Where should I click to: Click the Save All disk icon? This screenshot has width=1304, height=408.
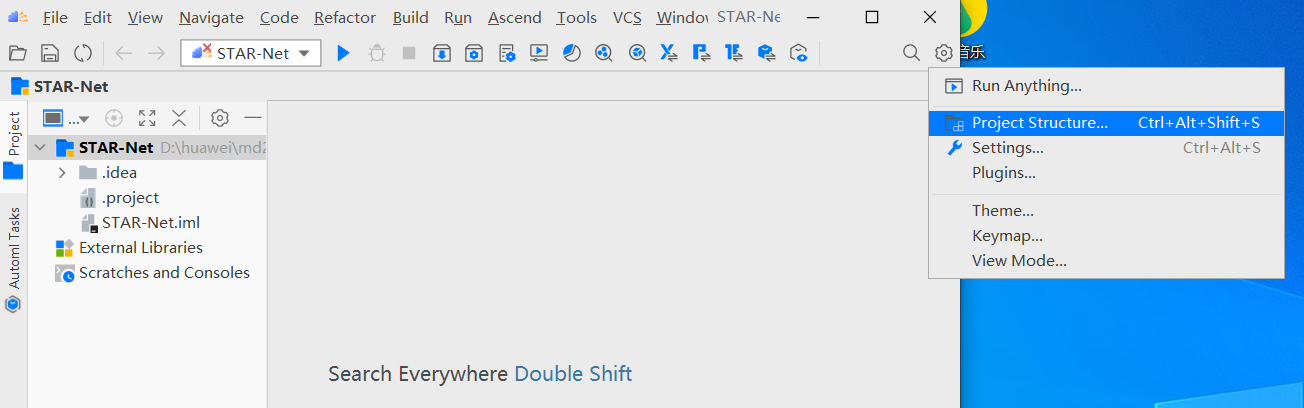coord(49,53)
